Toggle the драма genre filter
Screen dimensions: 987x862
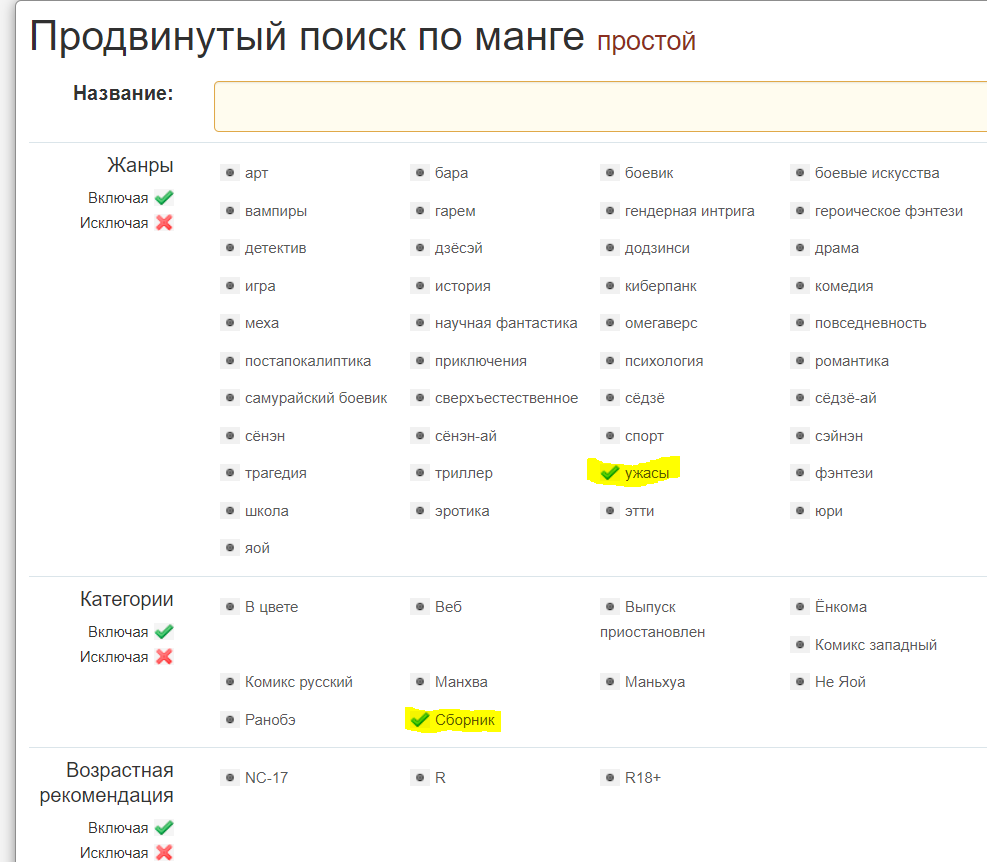pos(836,248)
